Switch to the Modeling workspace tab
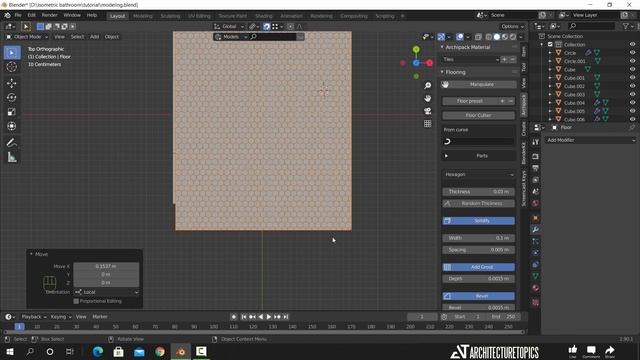This screenshot has width=640, height=360. tap(142, 16)
